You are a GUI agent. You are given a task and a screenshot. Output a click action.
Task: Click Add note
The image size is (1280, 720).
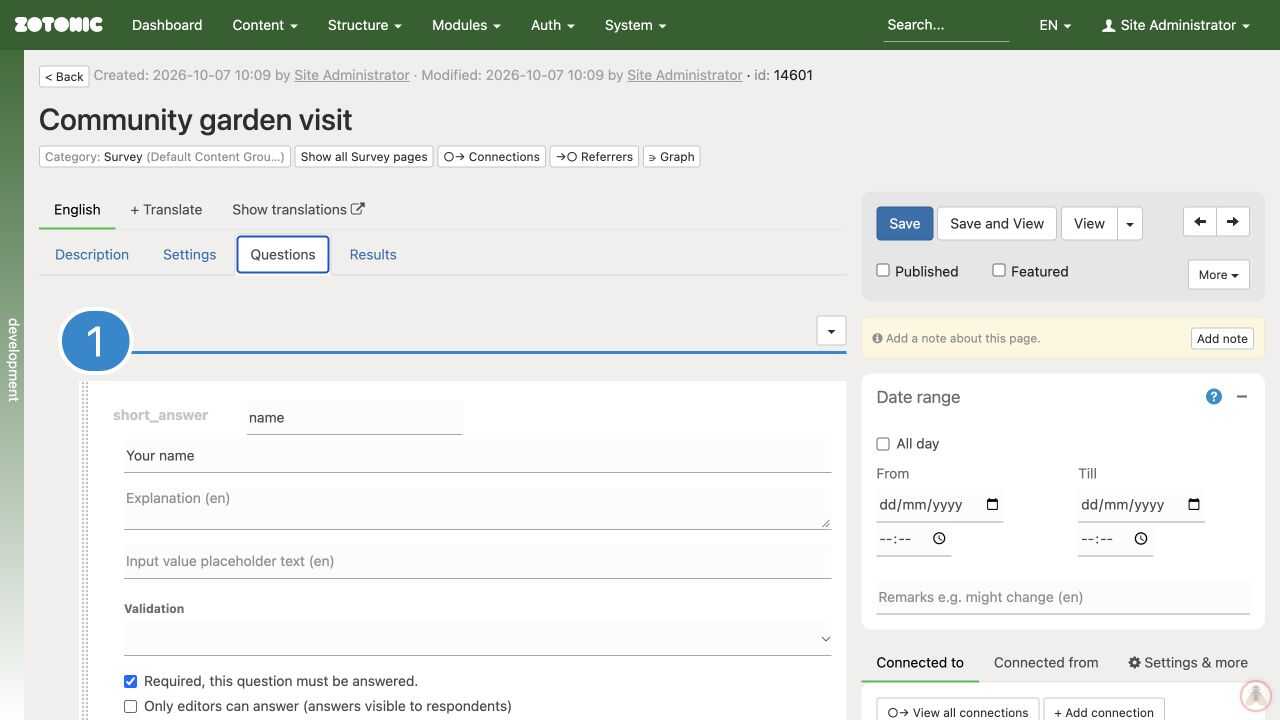[x=1222, y=338]
